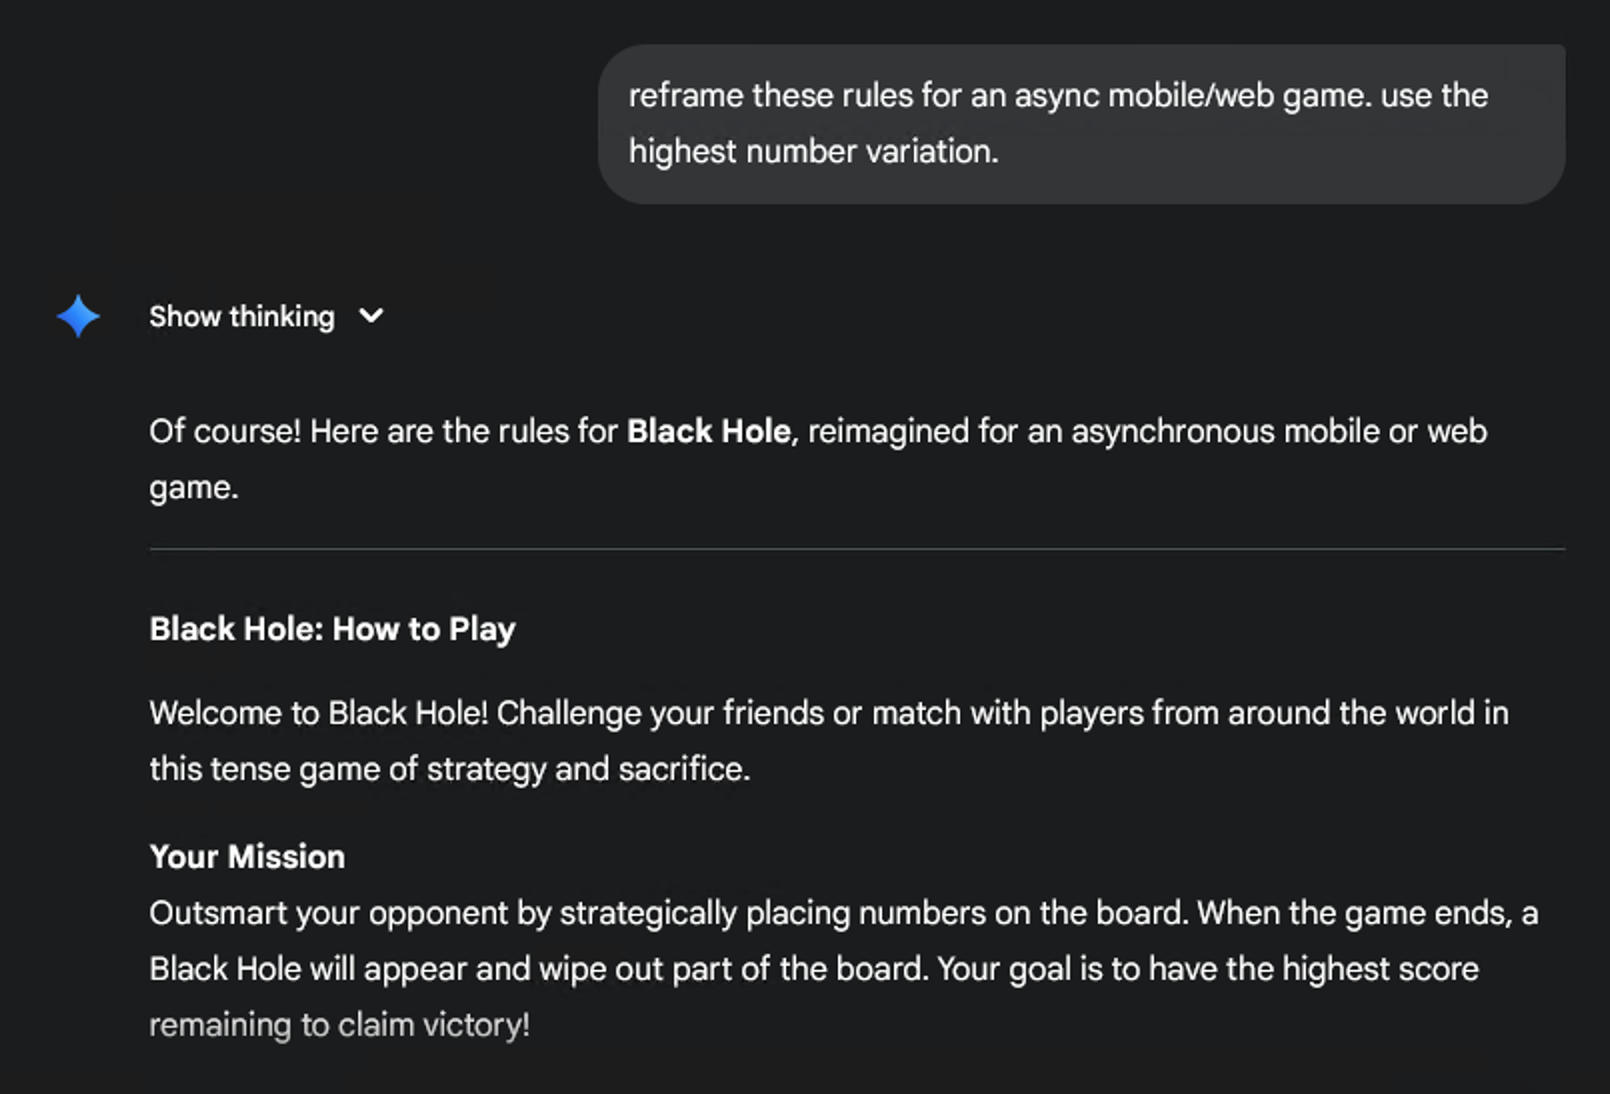Click the final line about claiming victory
Image resolution: width=1610 pixels, height=1094 pixels.
pos(337,1024)
